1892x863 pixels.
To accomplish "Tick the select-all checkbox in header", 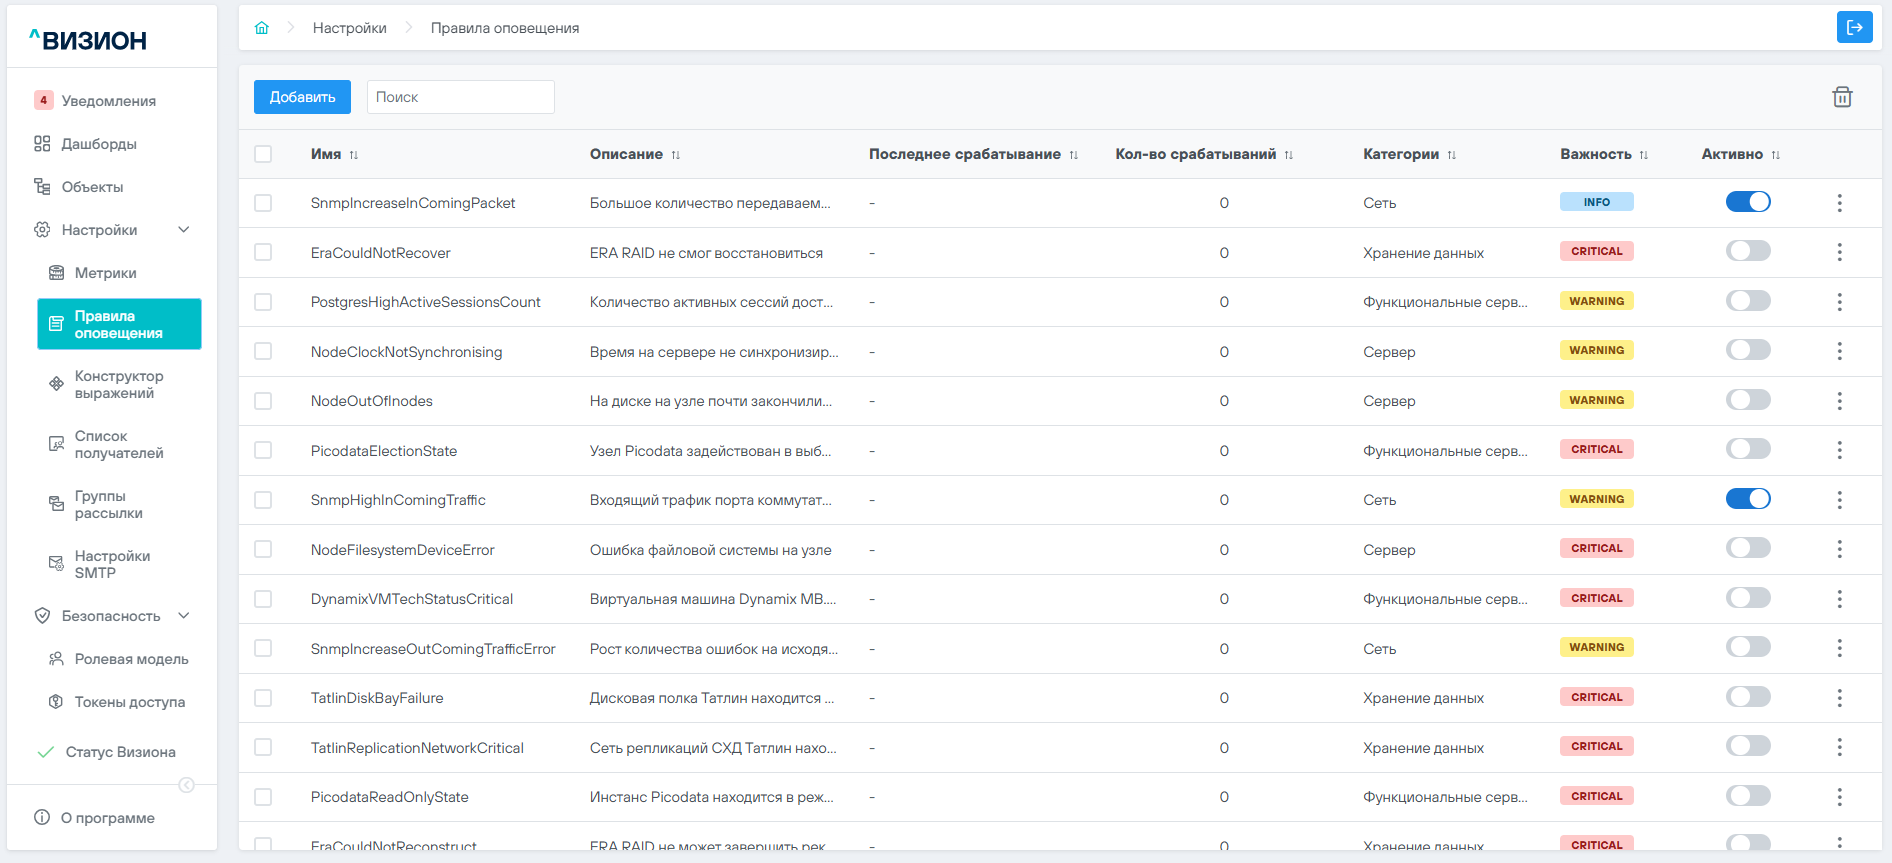I will [263, 154].
